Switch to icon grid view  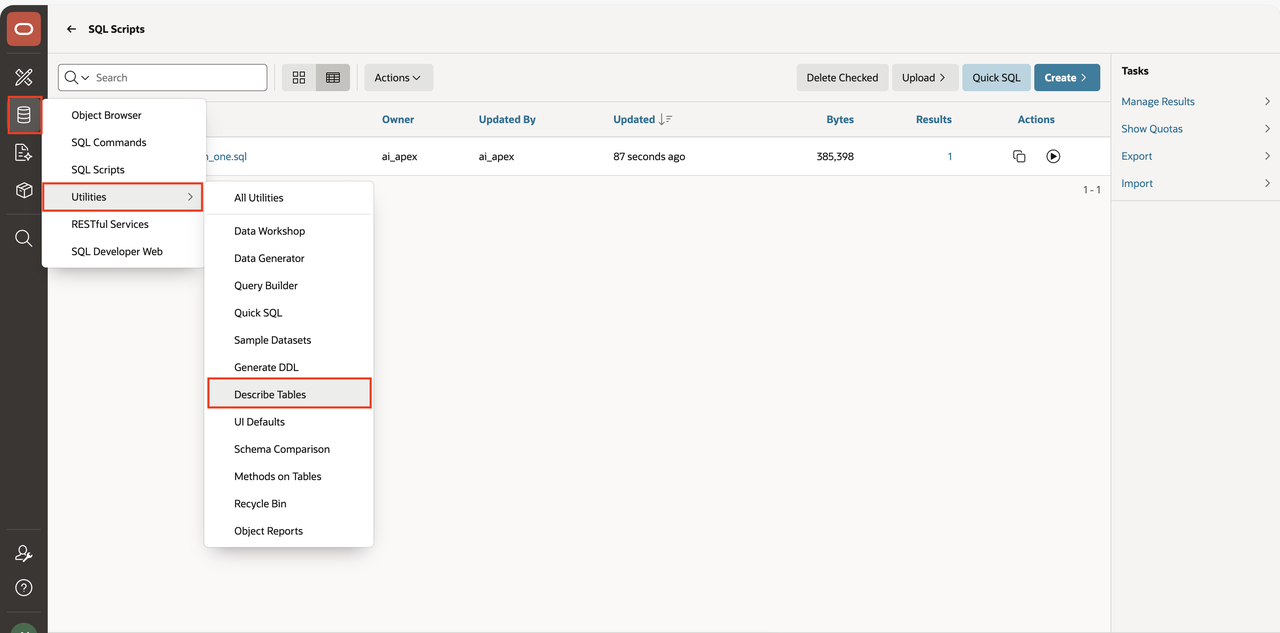point(299,78)
